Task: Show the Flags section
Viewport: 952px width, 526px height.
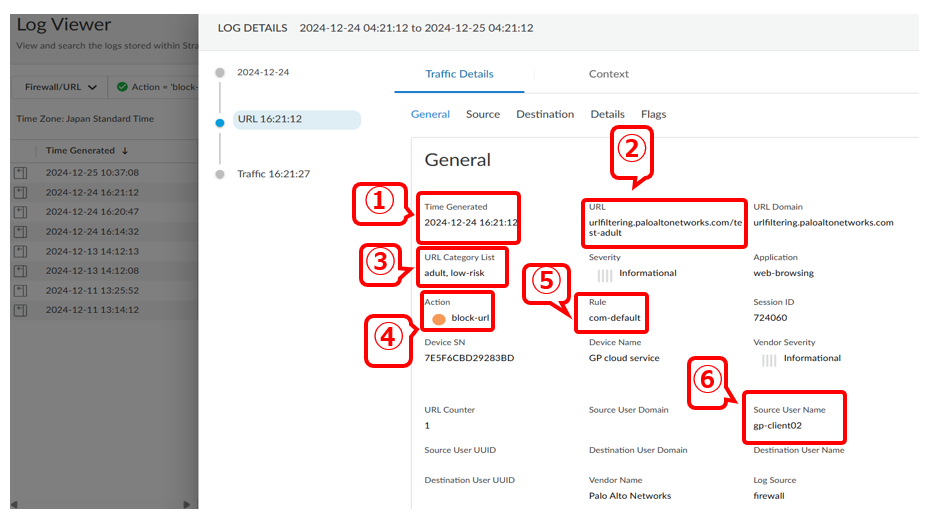Action: click(x=653, y=114)
